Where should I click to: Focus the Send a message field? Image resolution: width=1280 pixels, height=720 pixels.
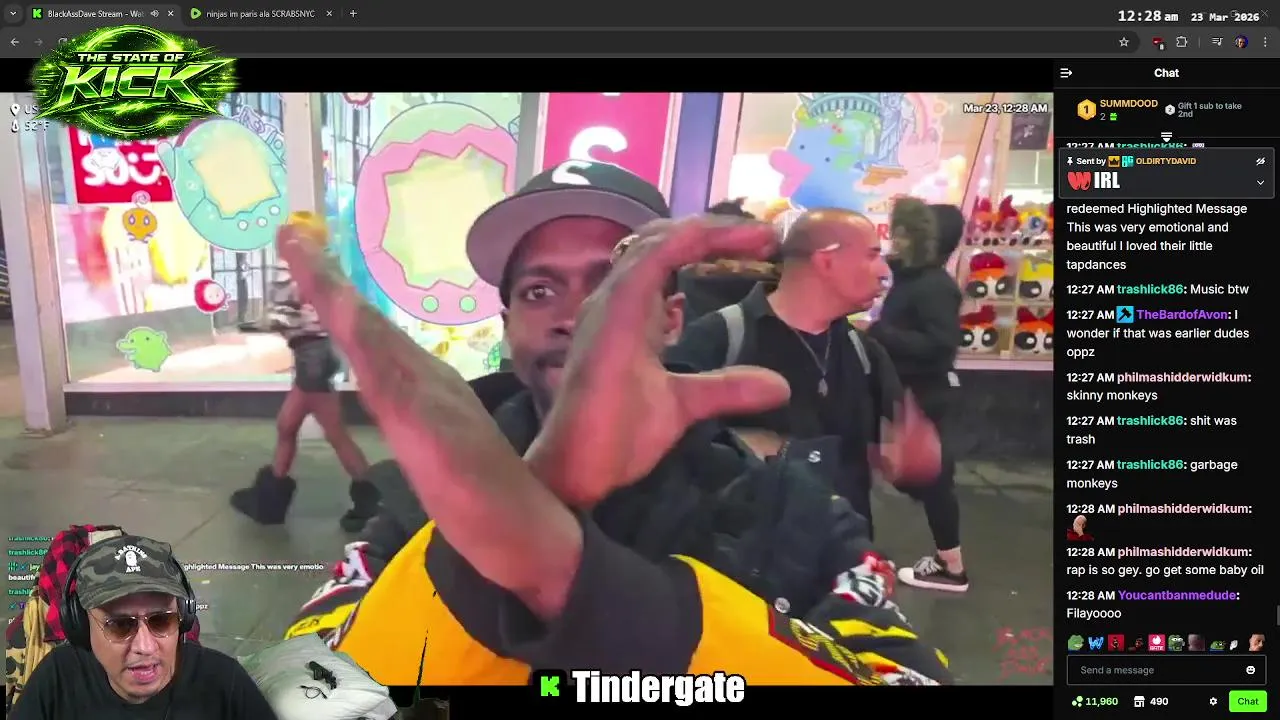tap(1166, 670)
